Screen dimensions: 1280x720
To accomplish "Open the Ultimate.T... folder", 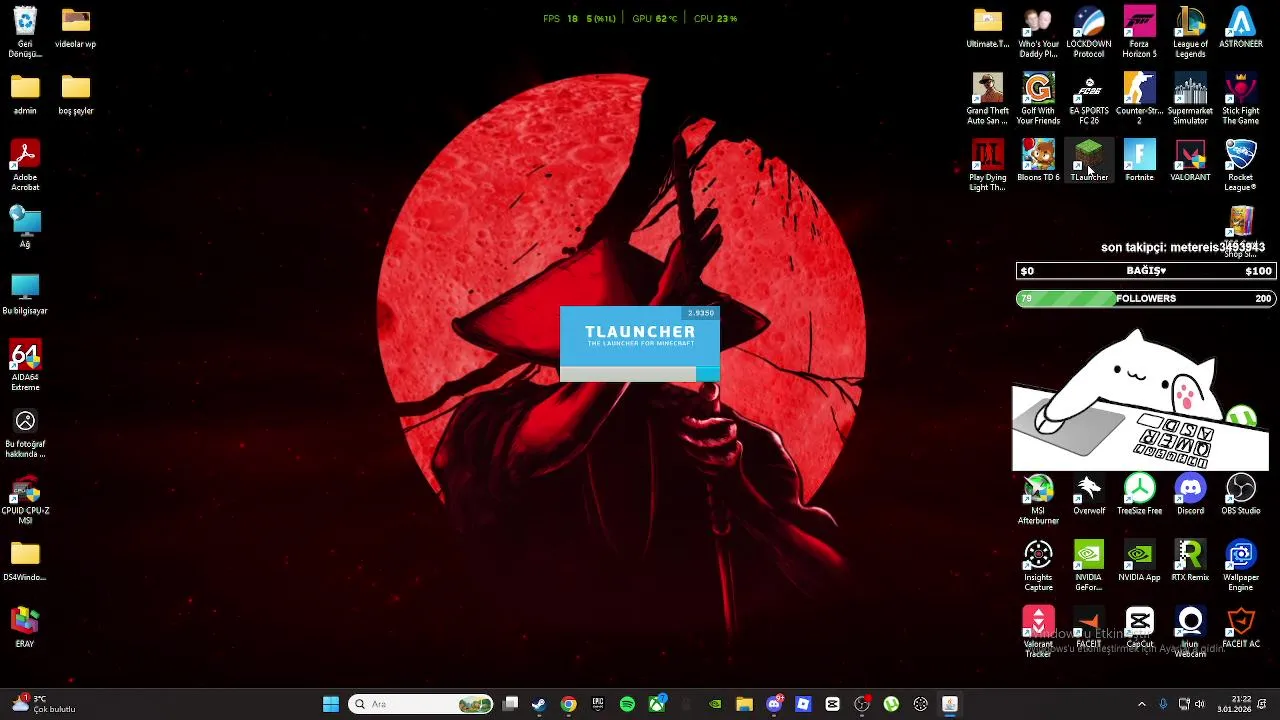I will coord(988,28).
